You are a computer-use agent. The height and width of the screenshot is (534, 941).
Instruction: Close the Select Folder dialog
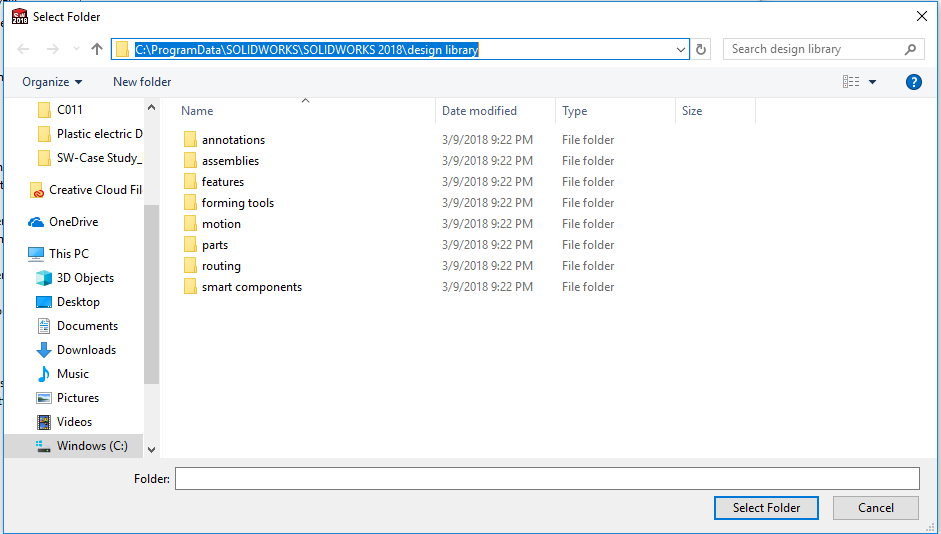tap(922, 16)
